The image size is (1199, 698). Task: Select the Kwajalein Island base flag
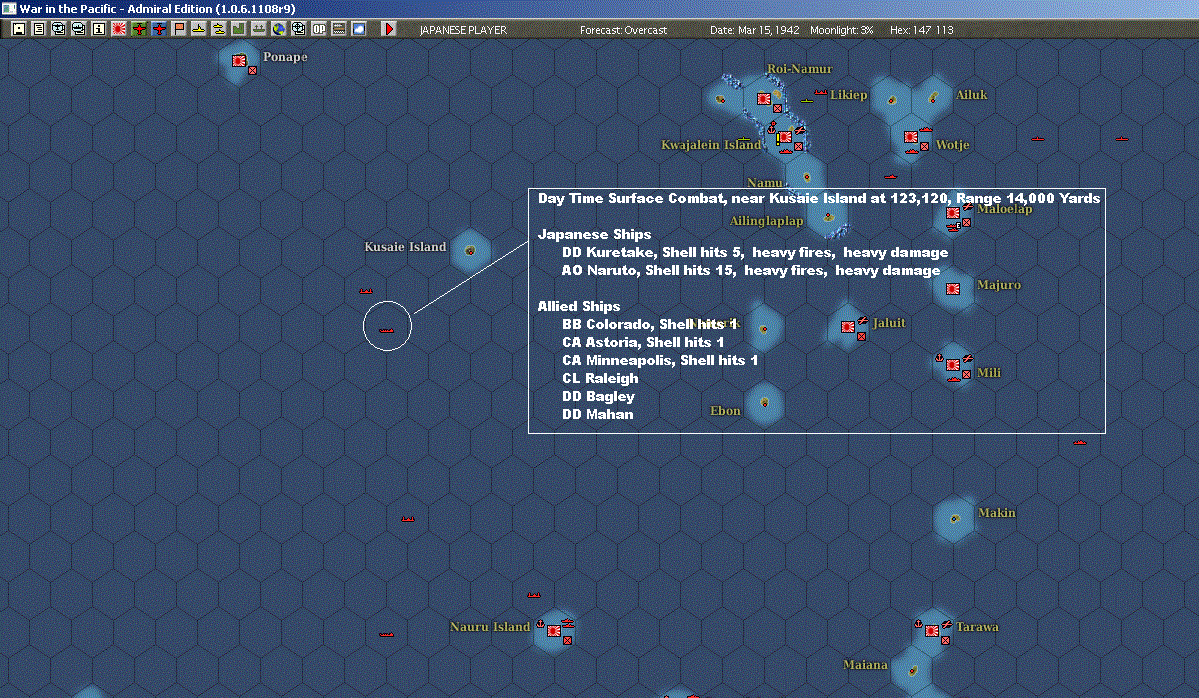pyautogui.click(x=785, y=138)
